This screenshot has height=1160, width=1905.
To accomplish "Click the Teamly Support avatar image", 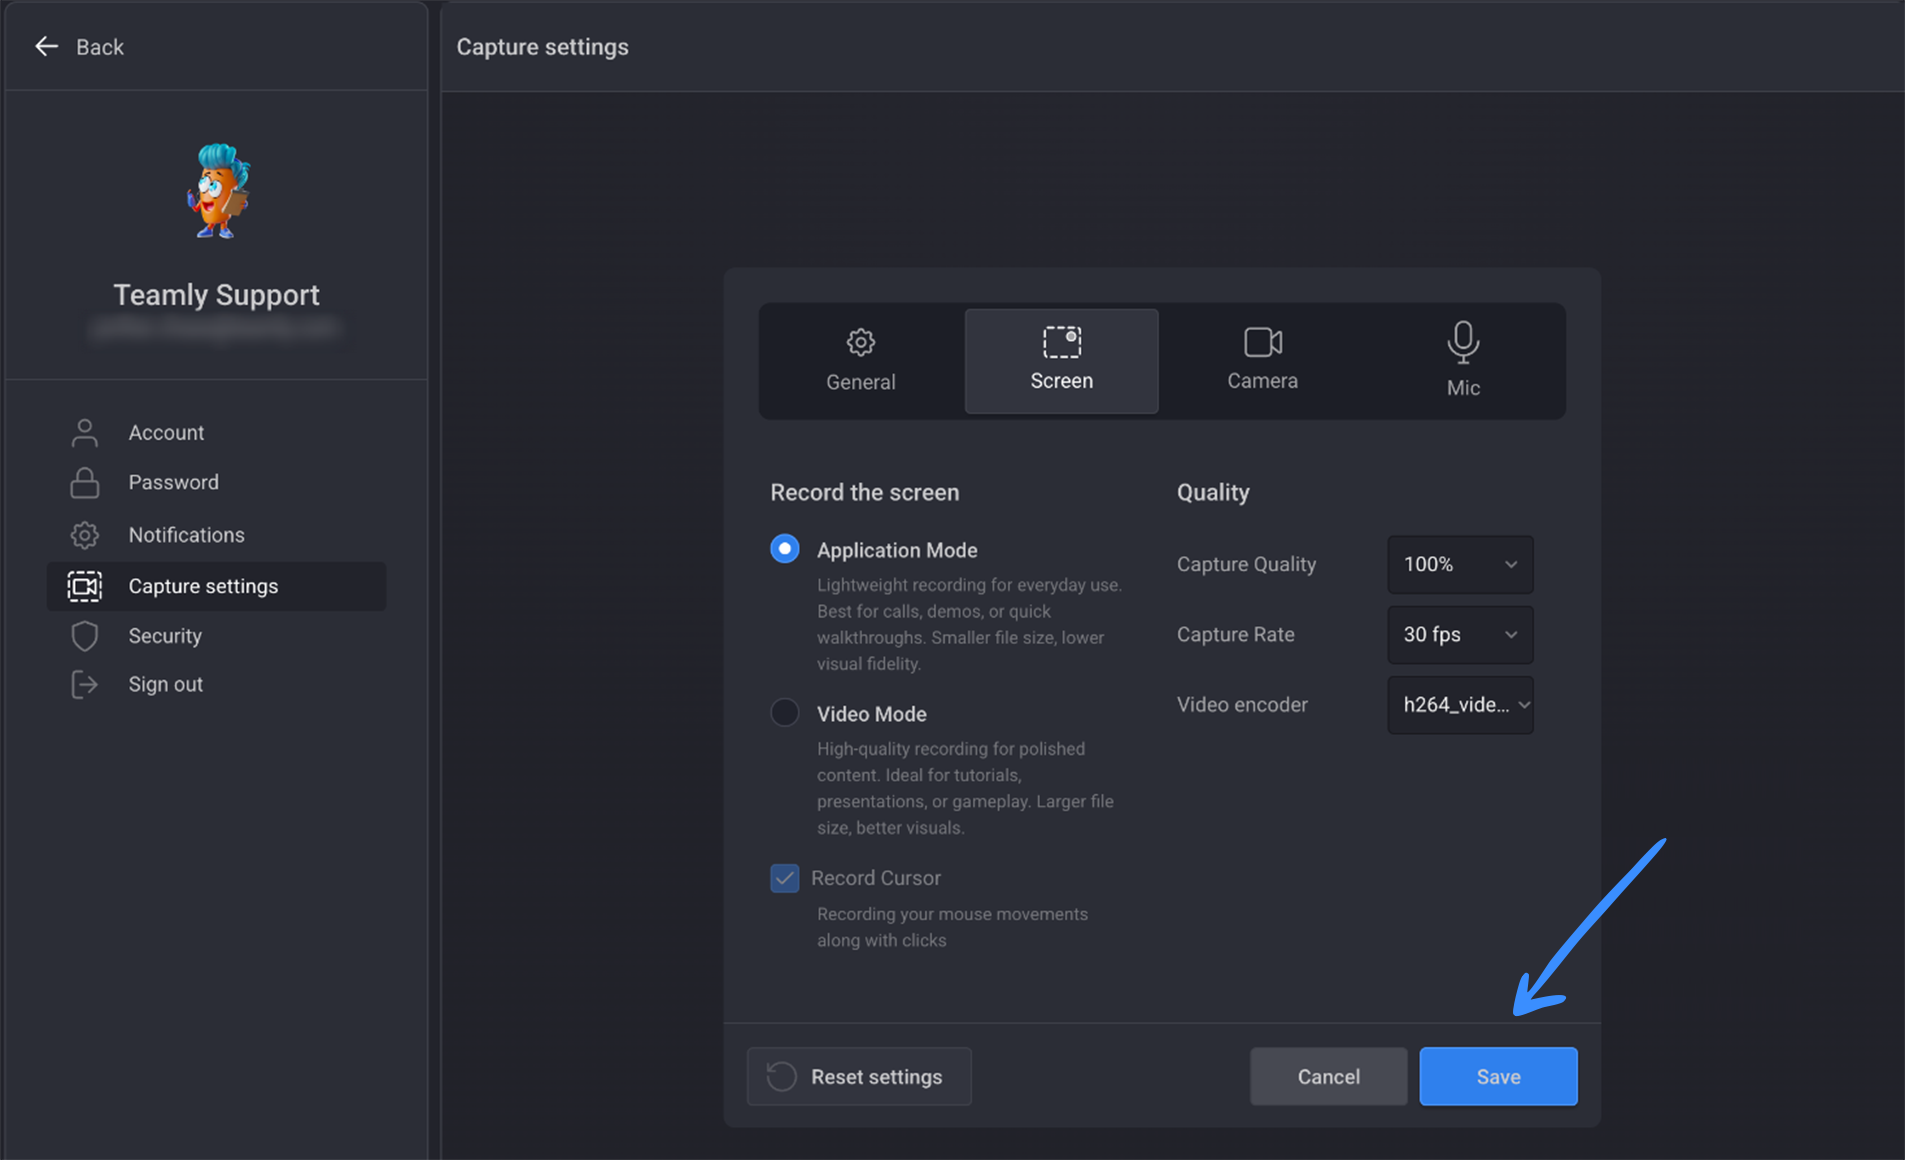I will 217,191.
